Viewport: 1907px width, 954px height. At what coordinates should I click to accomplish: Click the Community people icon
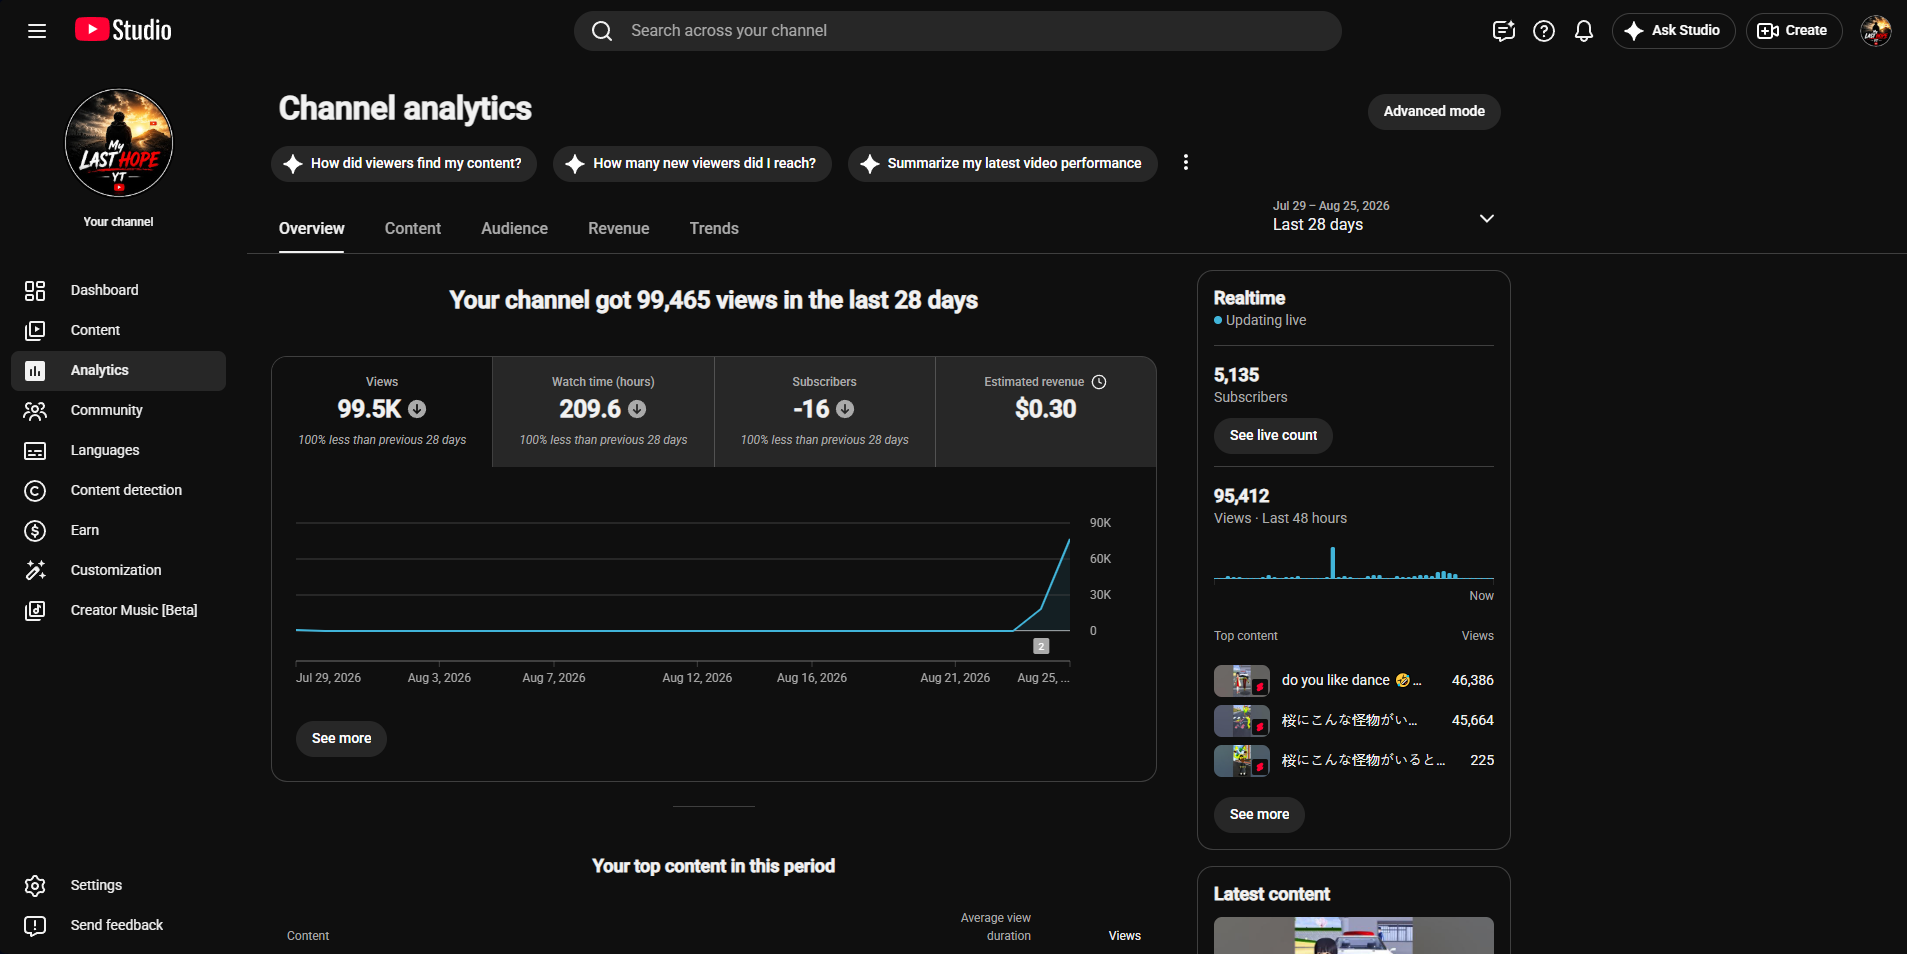tap(35, 410)
